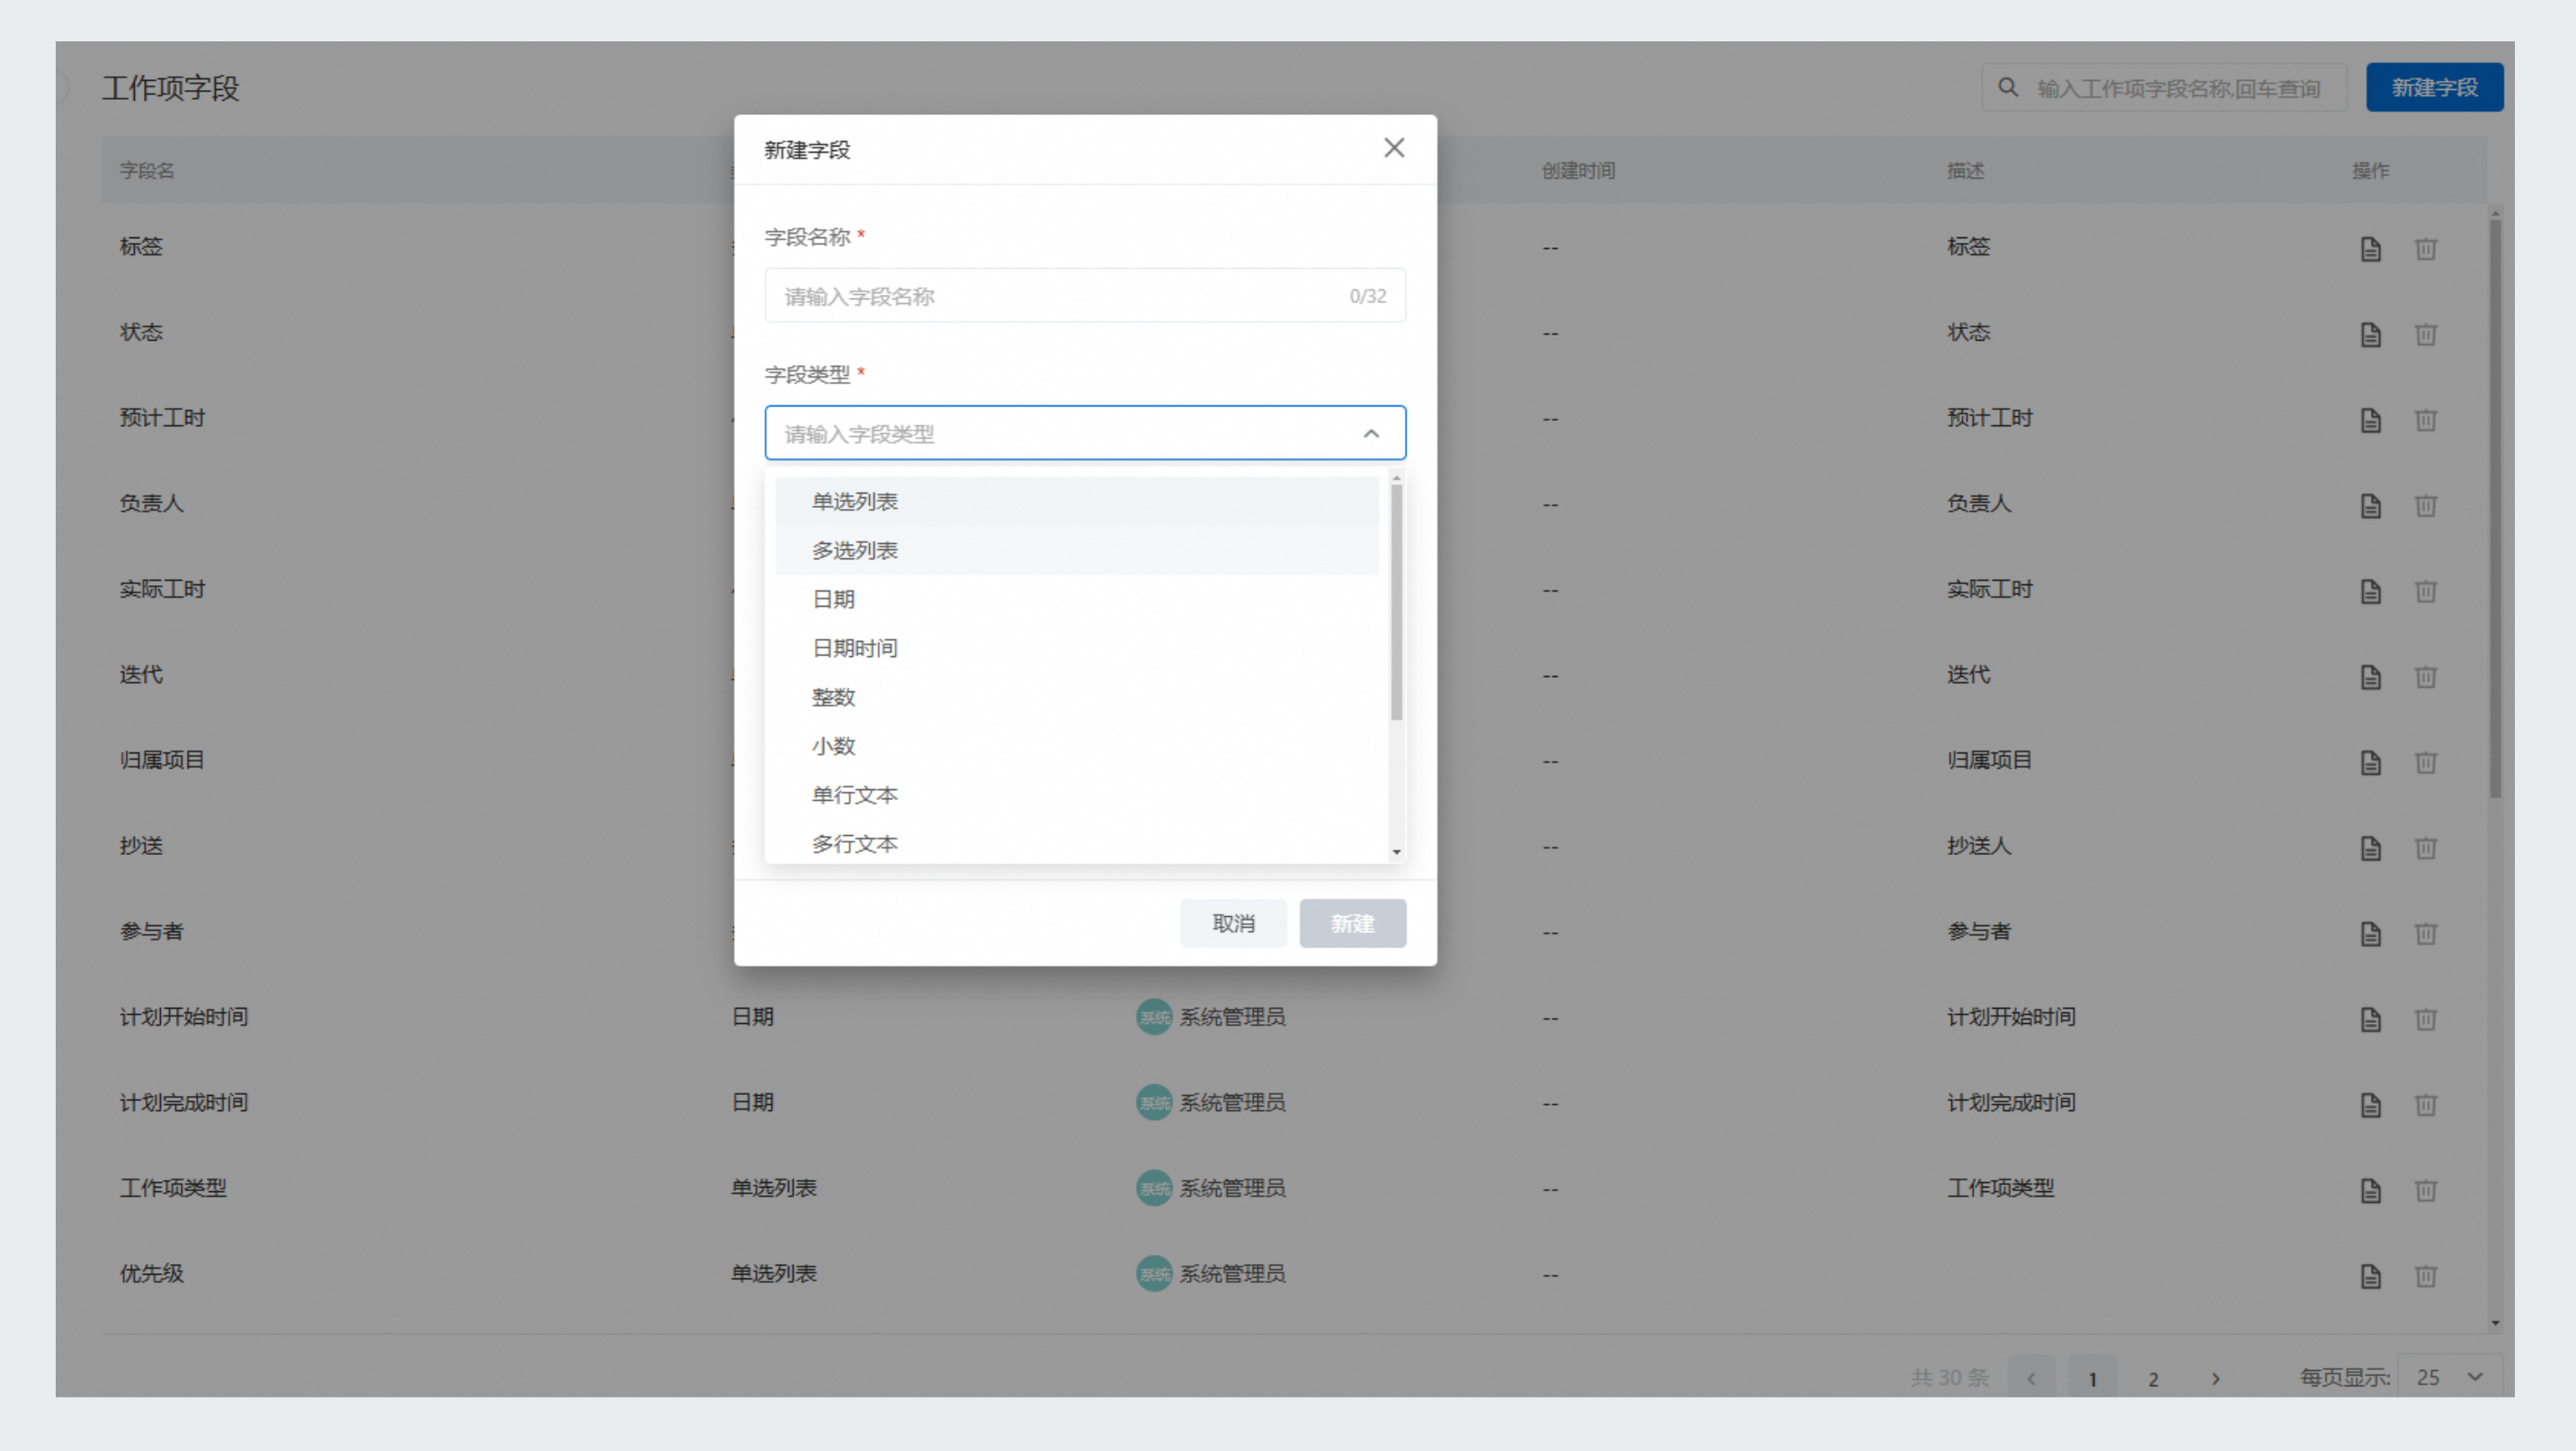Click trash icon in 归属项目 row
Image resolution: width=2576 pixels, height=1451 pixels.
coord(2425,762)
